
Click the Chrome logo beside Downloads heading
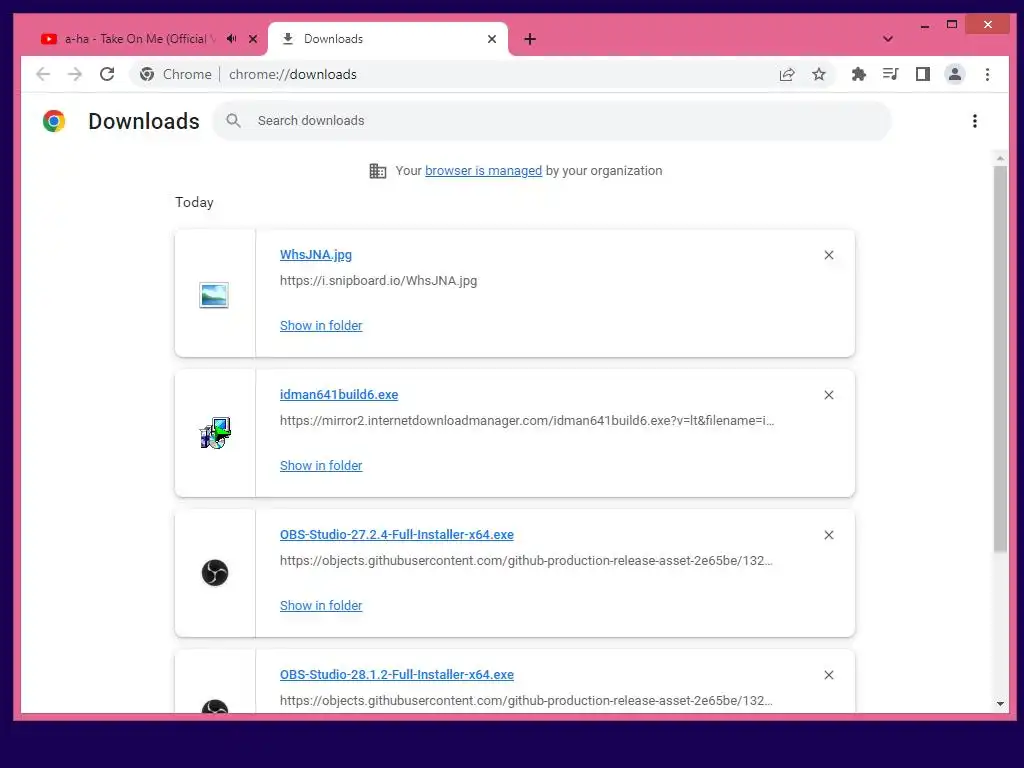click(x=54, y=121)
